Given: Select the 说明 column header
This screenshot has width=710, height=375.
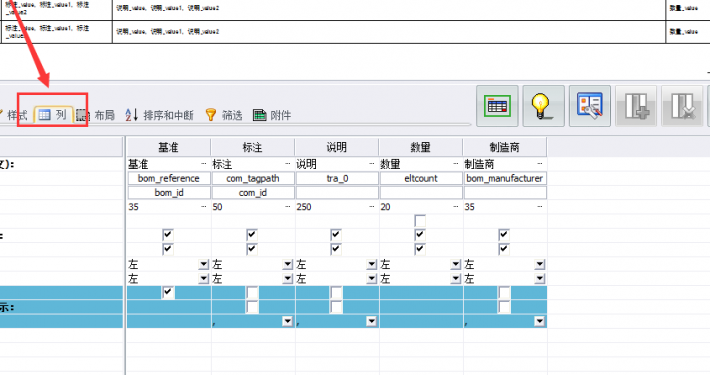Looking at the screenshot, I should [x=336, y=147].
